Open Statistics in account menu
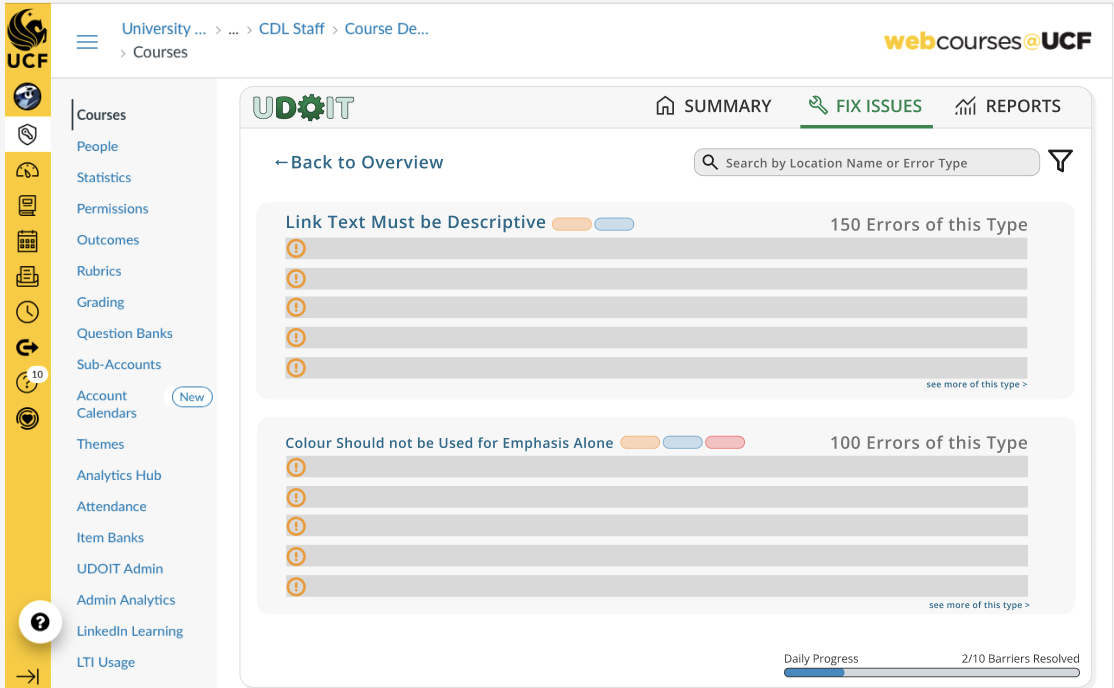 pyautogui.click(x=104, y=178)
